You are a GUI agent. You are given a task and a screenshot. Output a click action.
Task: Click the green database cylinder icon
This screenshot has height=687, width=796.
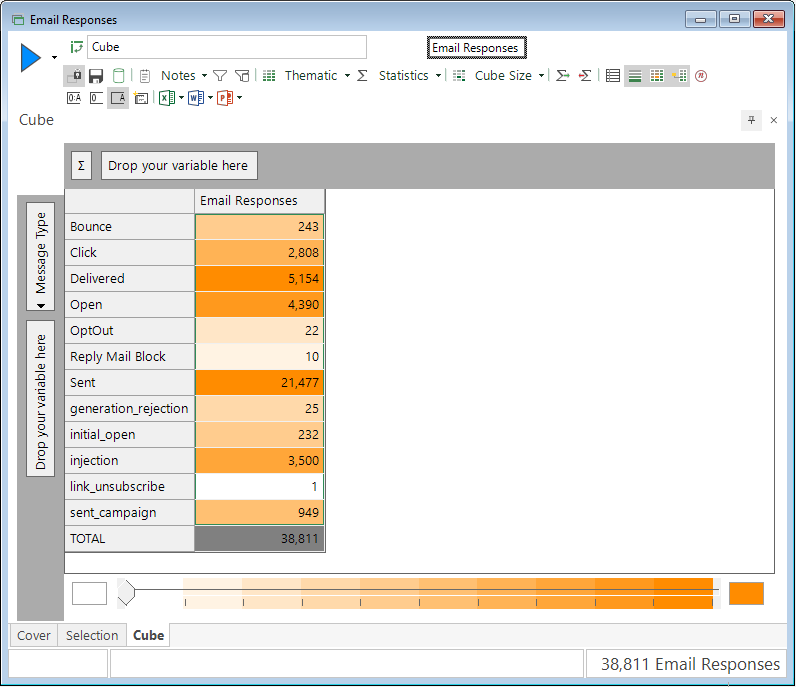(118, 76)
